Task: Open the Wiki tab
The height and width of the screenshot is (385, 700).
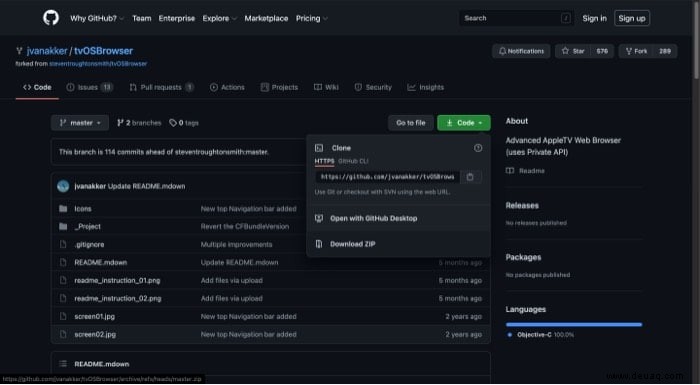Action: (326, 87)
